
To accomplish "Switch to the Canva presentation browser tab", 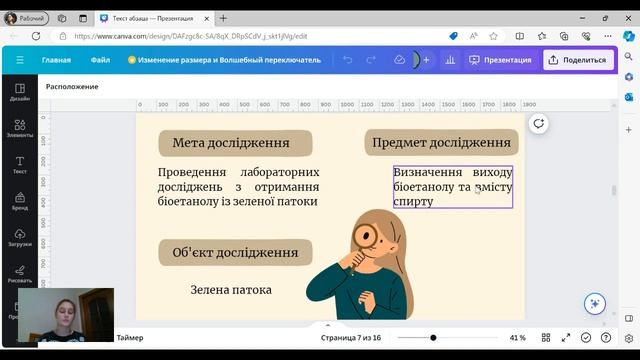I will tap(153, 18).
